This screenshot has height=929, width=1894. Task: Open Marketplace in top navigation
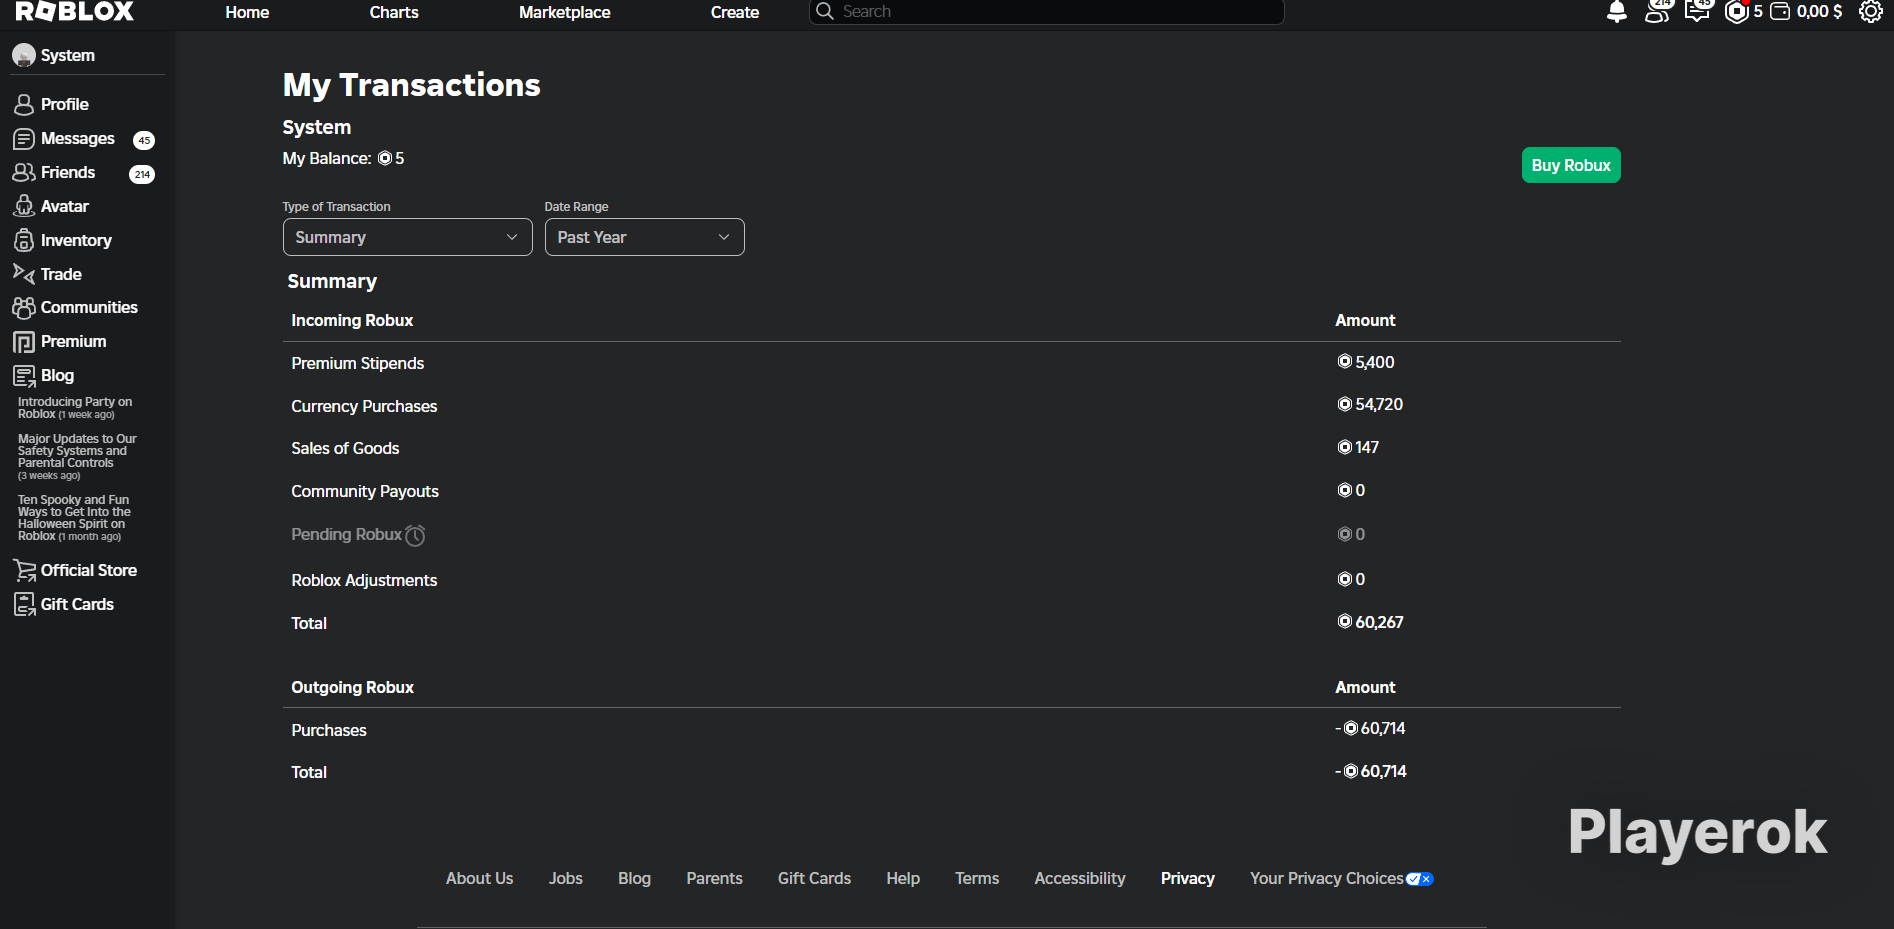click(x=565, y=12)
